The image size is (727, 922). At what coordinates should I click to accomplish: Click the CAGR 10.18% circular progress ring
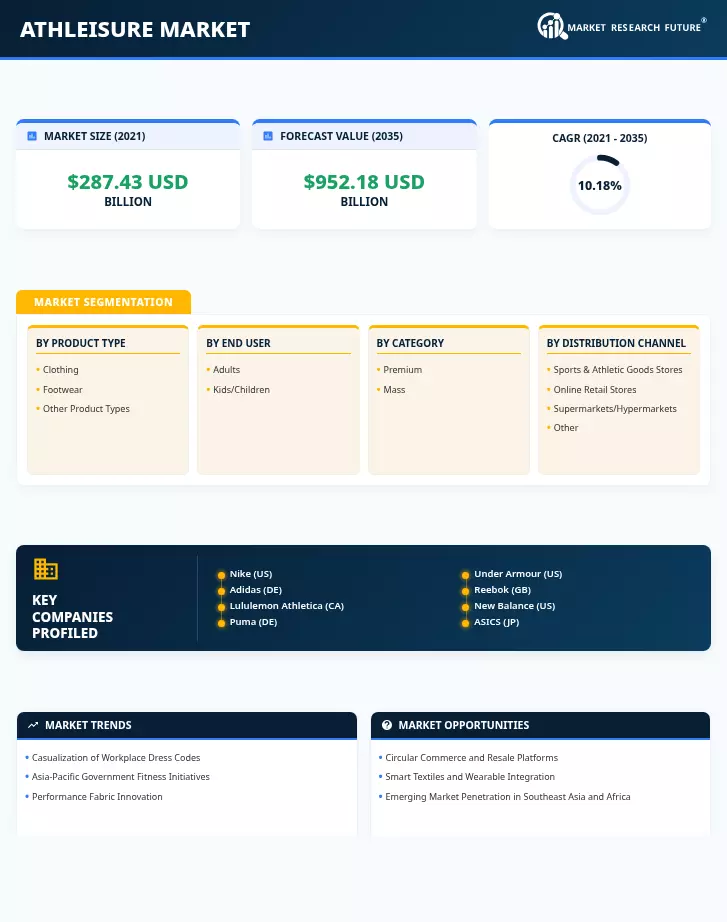(599, 185)
